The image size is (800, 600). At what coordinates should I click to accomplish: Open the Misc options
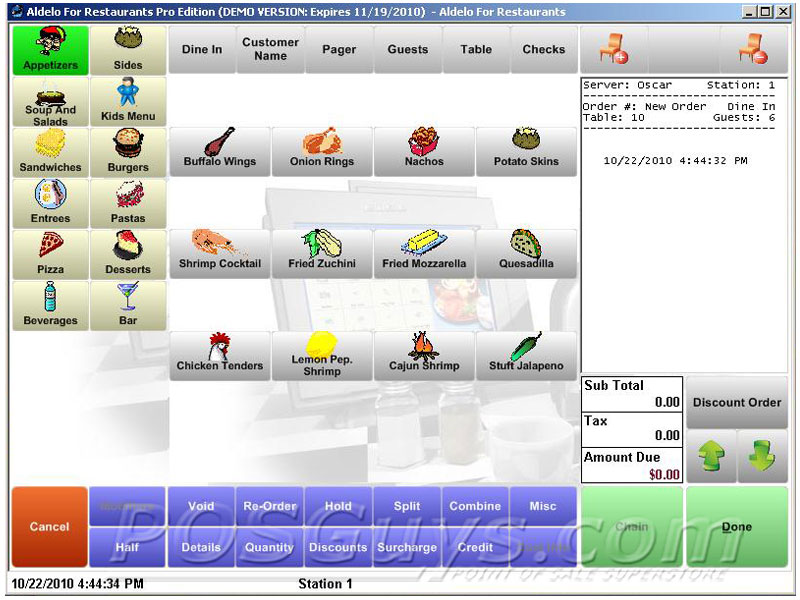(543, 506)
